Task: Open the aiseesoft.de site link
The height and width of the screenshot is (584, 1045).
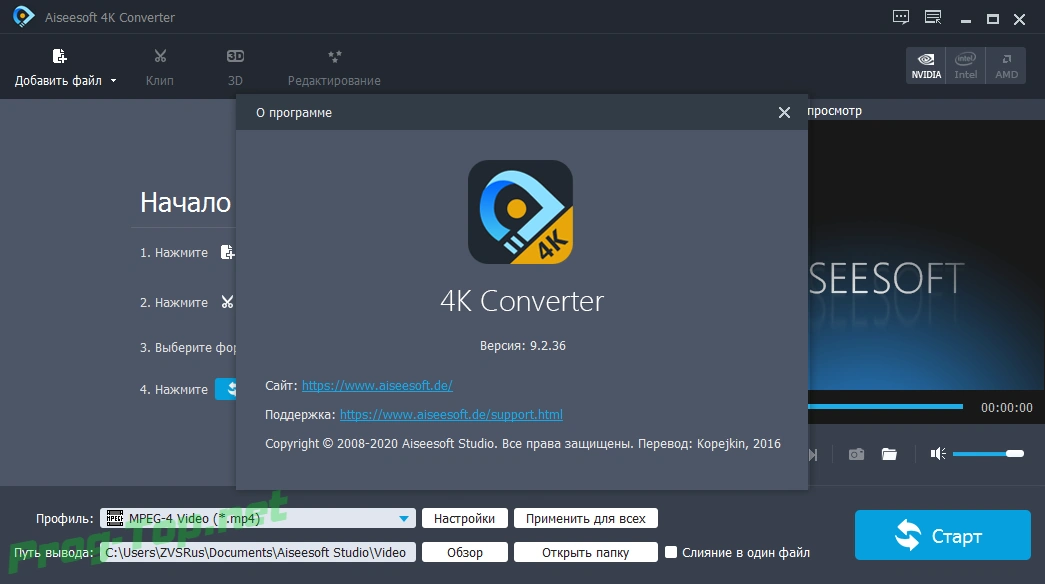Action: point(377,385)
